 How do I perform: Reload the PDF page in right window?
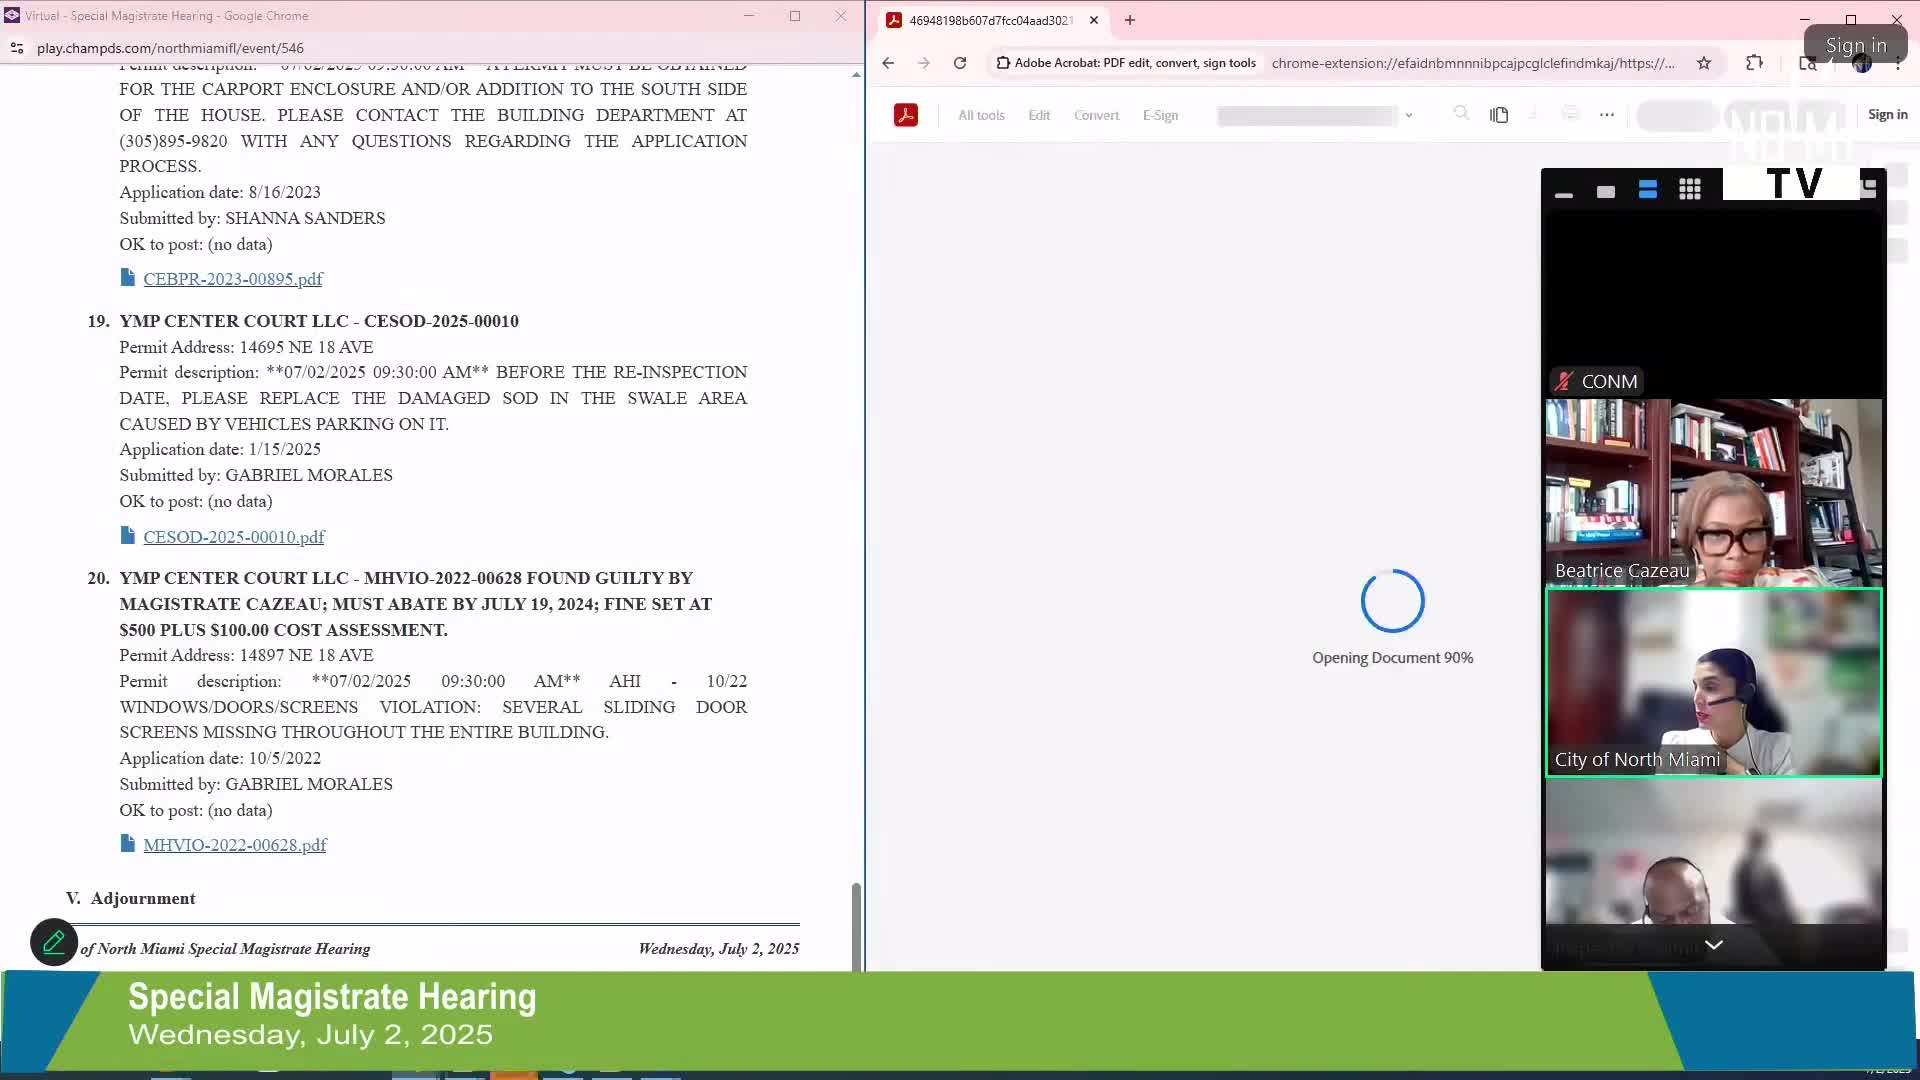tap(960, 63)
